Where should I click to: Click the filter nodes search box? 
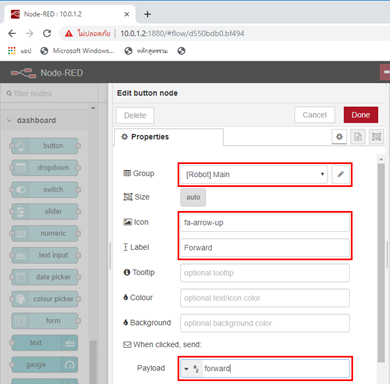pos(49,94)
